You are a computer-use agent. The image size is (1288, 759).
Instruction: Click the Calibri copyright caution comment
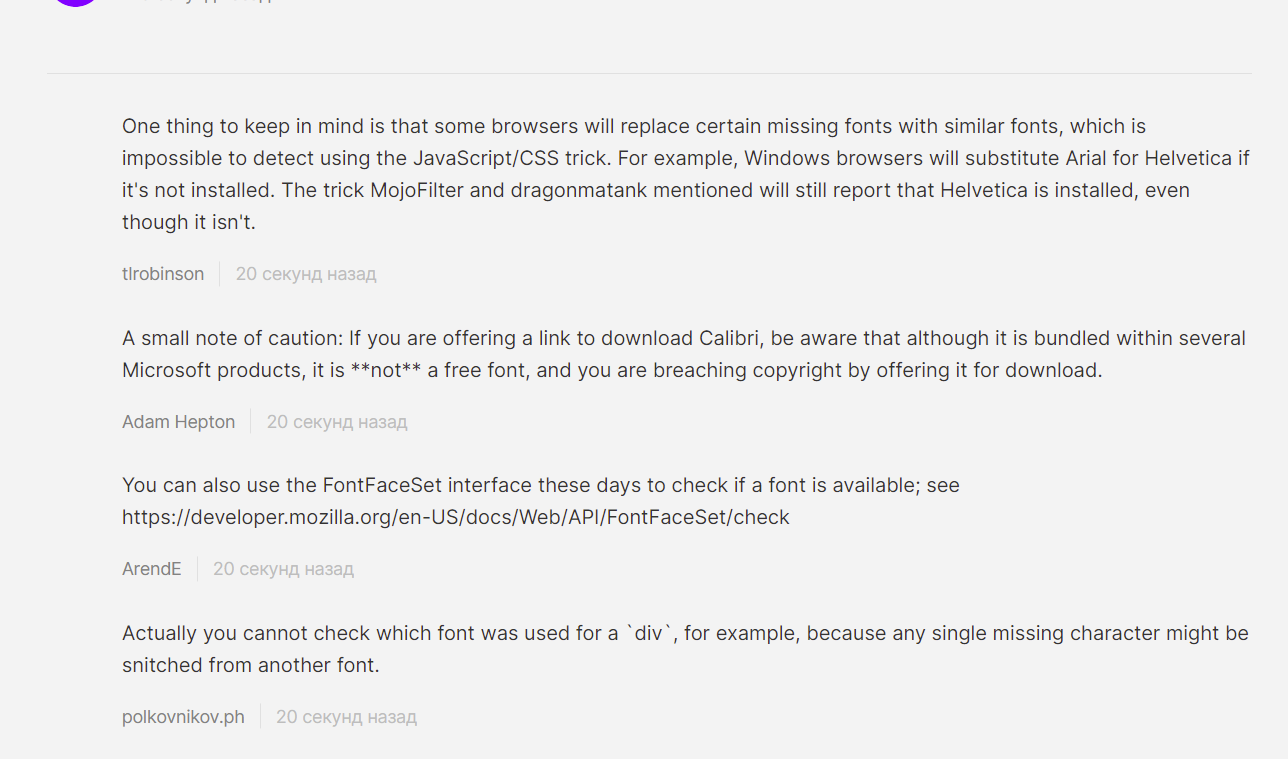(x=684, y=354)
